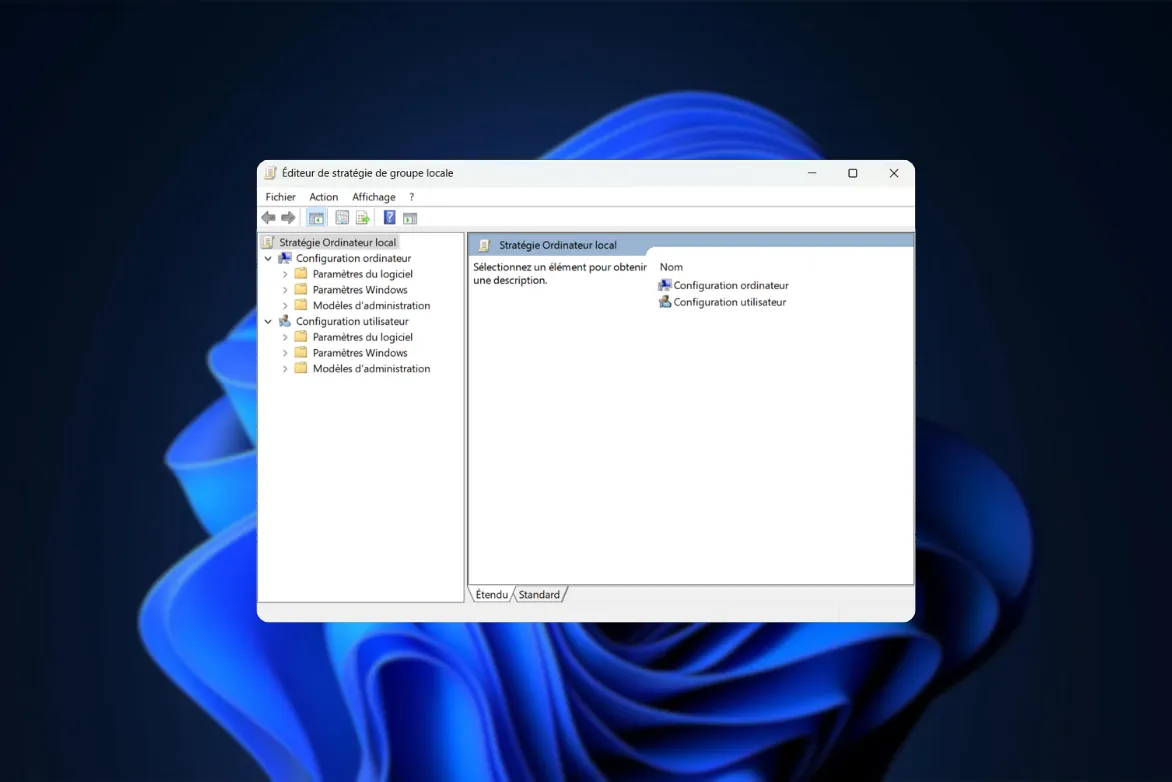Click the Nom column header
1172x782 pixels.
[x=671, y=267]
